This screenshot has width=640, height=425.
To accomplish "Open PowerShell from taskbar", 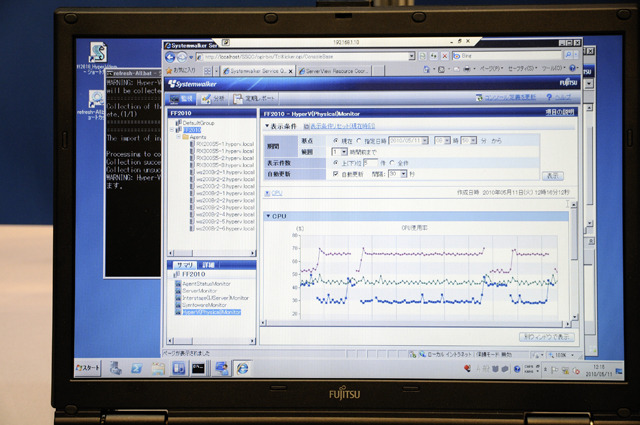I will [137, 369].
